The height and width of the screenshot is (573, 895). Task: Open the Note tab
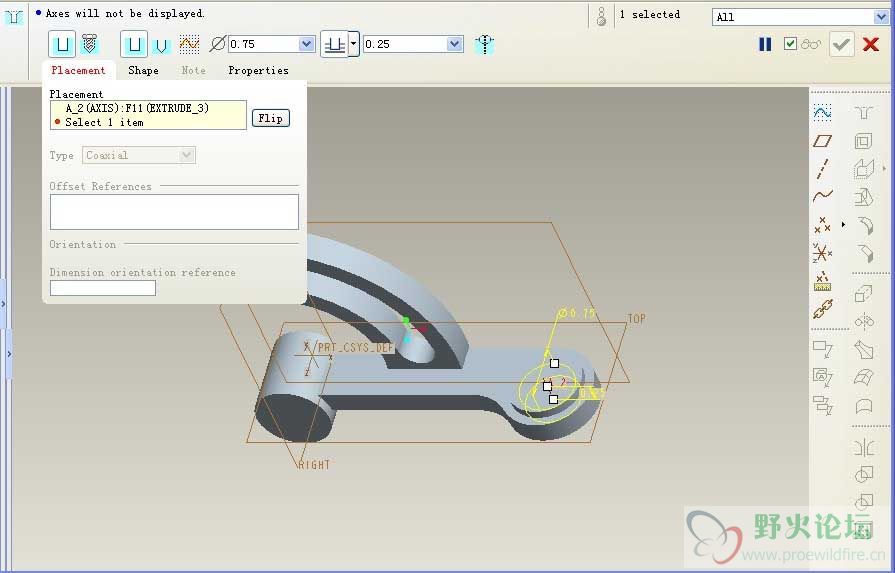(193, 70)
